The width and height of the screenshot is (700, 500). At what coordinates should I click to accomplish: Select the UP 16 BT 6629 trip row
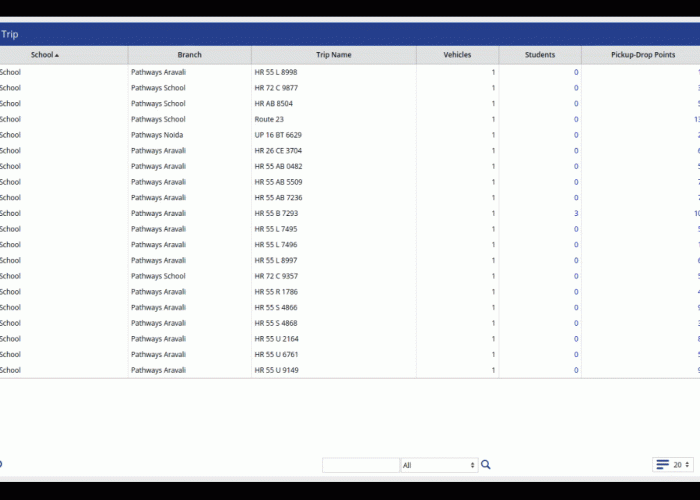pyautogui.click(x=278, y=135)
